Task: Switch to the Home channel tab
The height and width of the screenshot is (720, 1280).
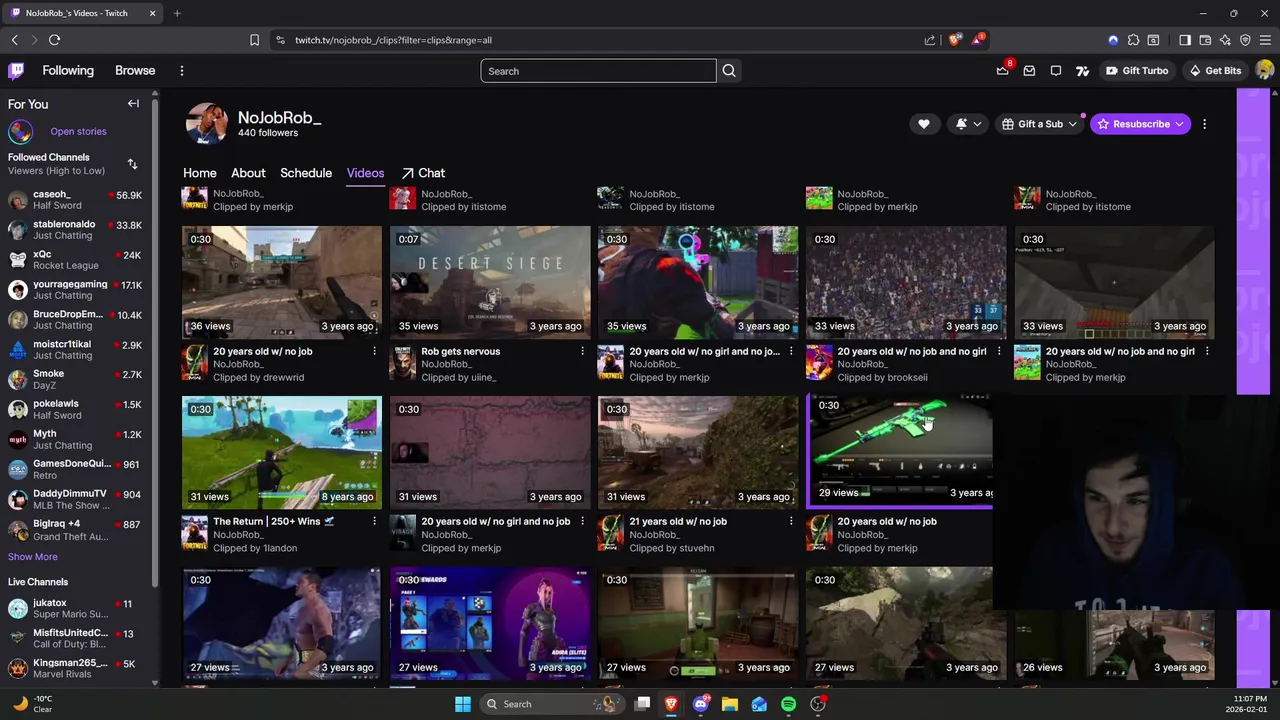Action: tap(200, 173)
